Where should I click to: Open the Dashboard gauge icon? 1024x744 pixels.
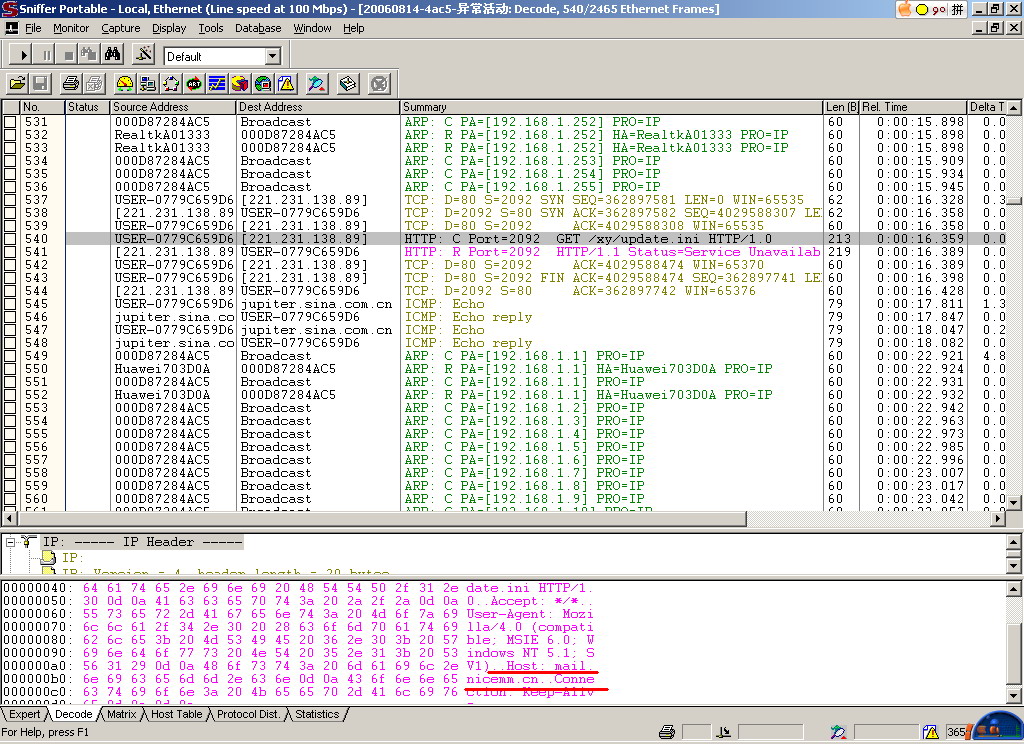[125, 84]
